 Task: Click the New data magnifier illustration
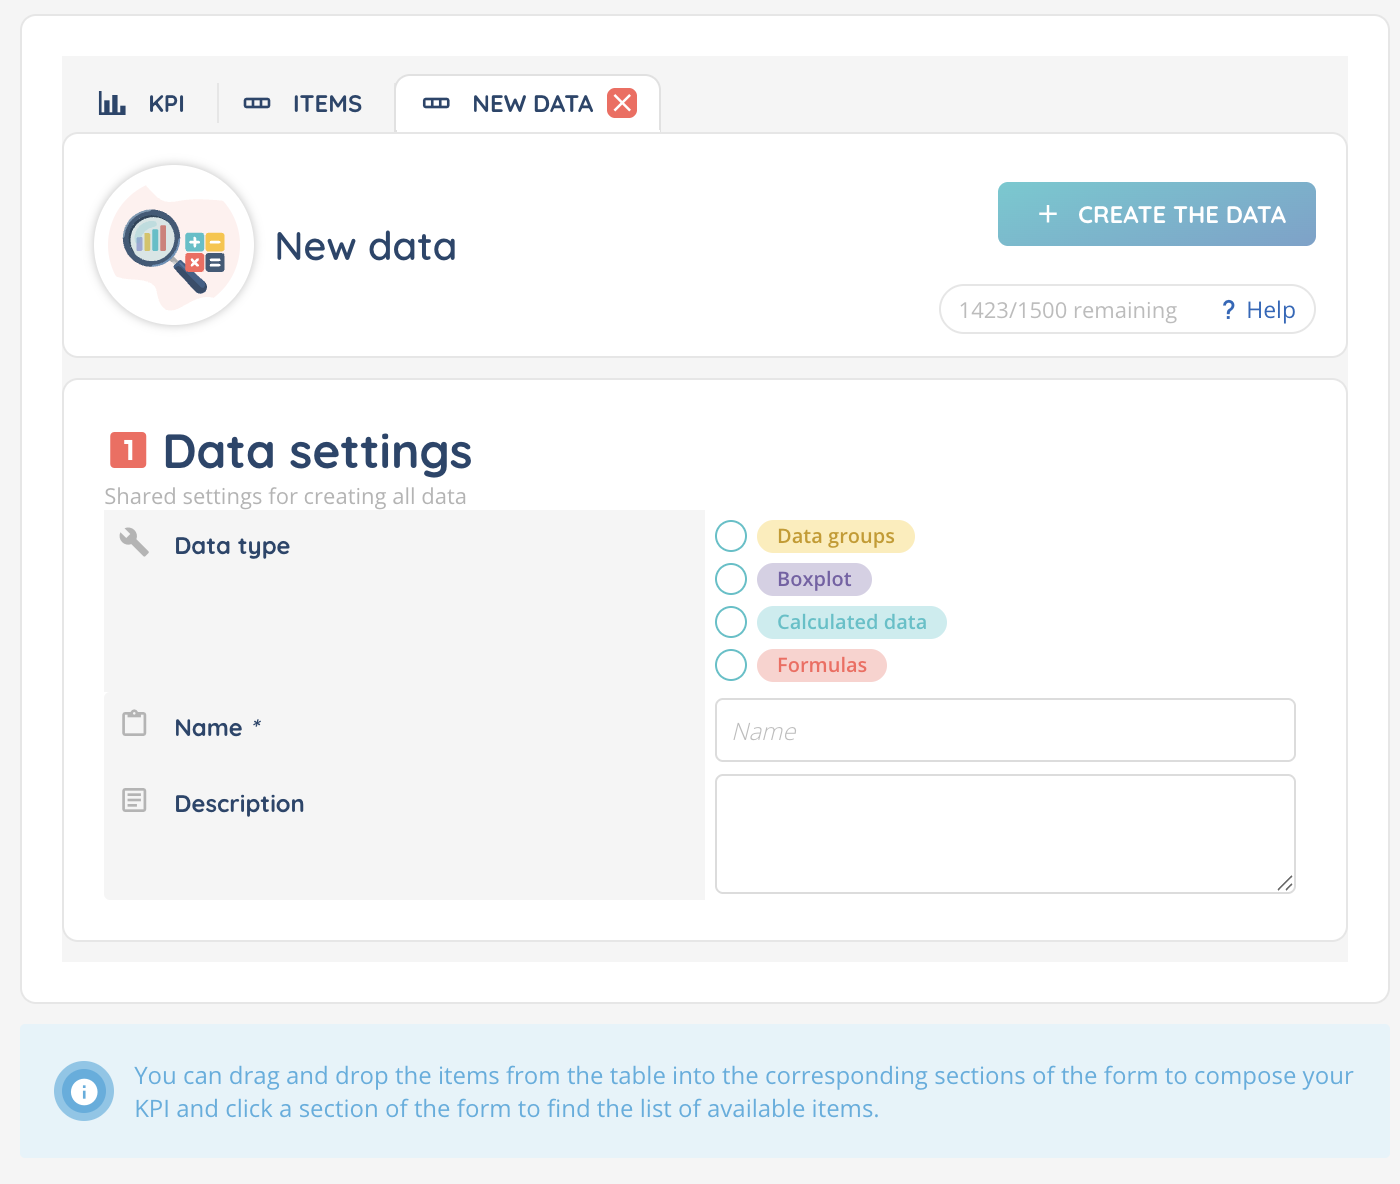point(174,245)
